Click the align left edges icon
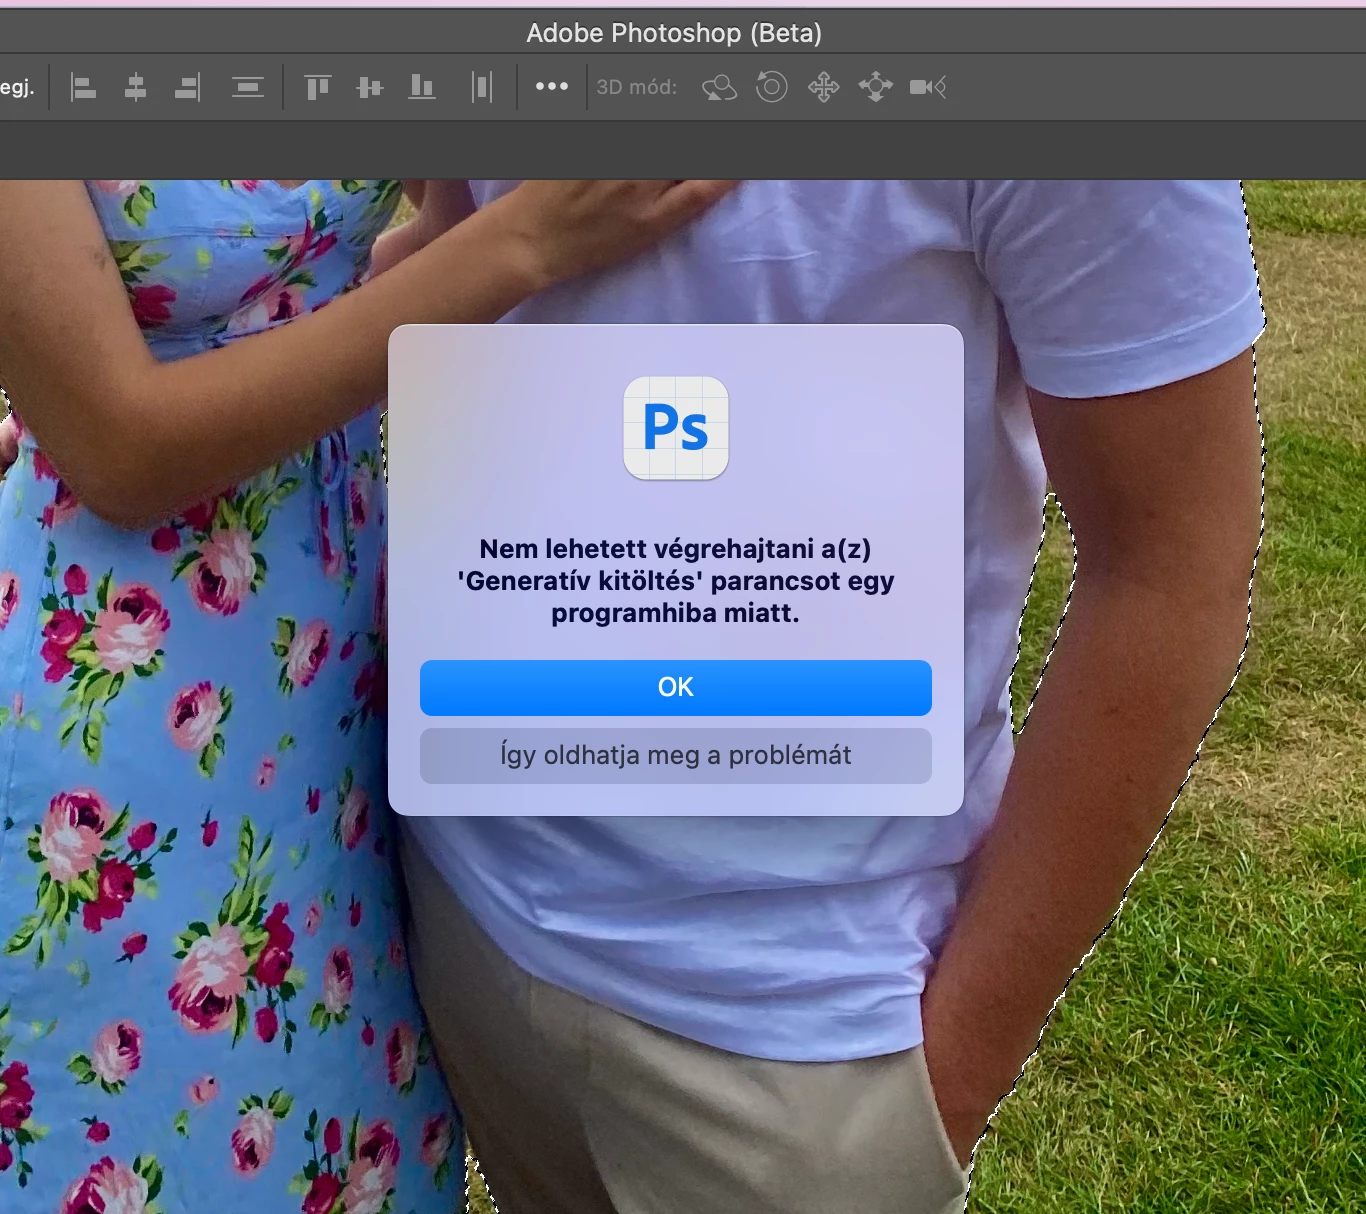 pyautogui.click(x=83, y=88)
